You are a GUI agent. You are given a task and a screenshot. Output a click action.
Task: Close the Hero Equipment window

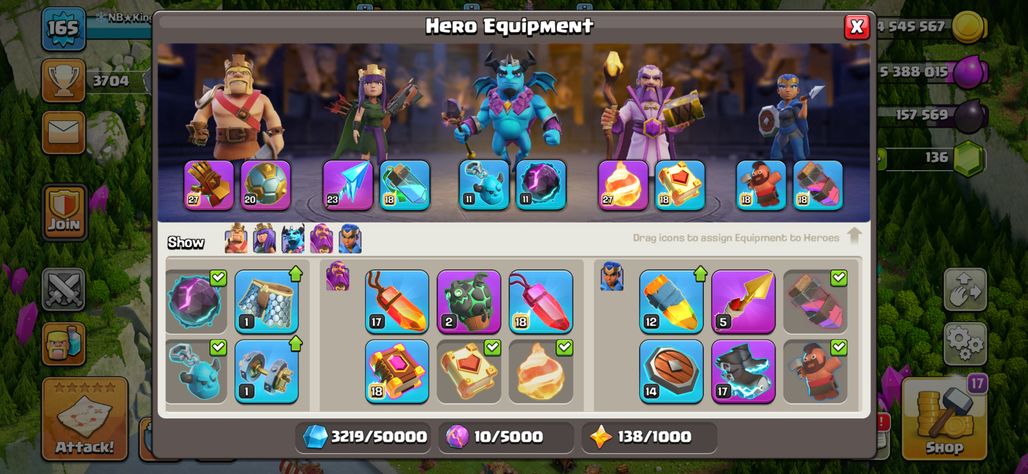click(x=856, y=26)
